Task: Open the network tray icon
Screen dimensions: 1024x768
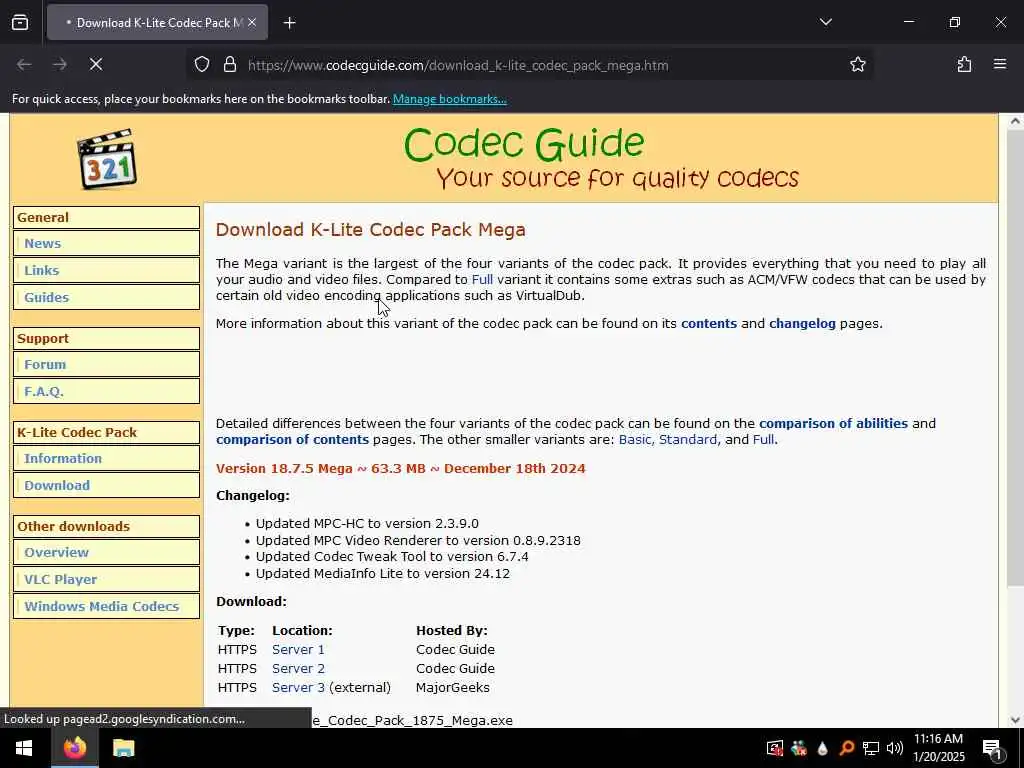Action: 871,748
